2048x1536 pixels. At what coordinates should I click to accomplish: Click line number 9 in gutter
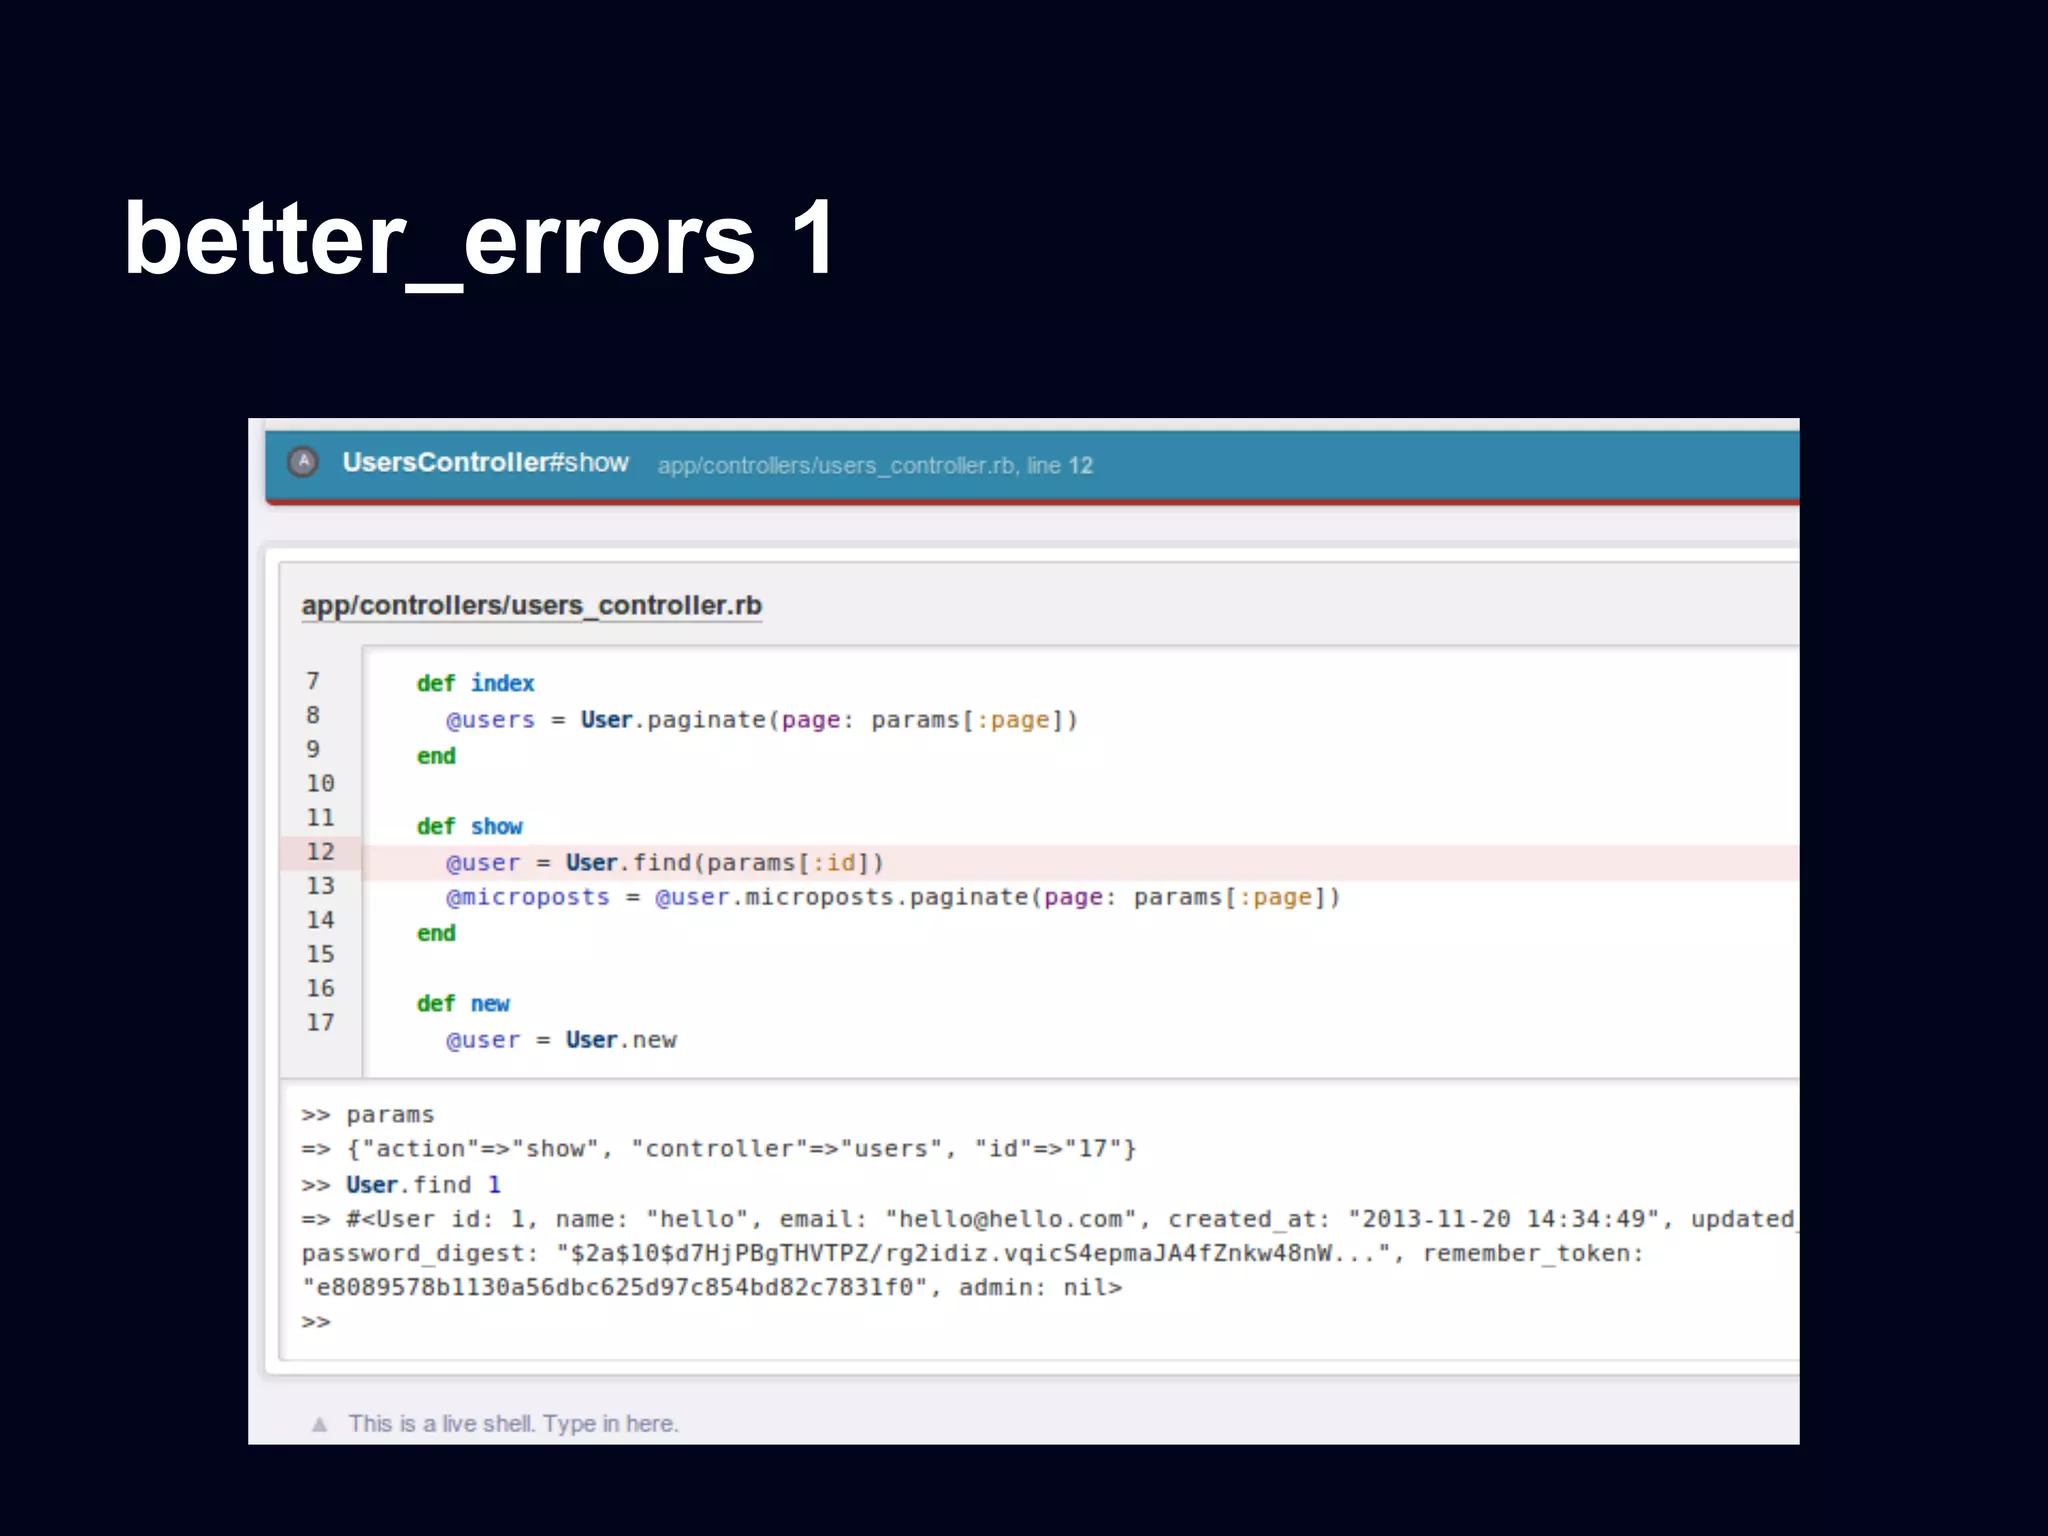313,749
